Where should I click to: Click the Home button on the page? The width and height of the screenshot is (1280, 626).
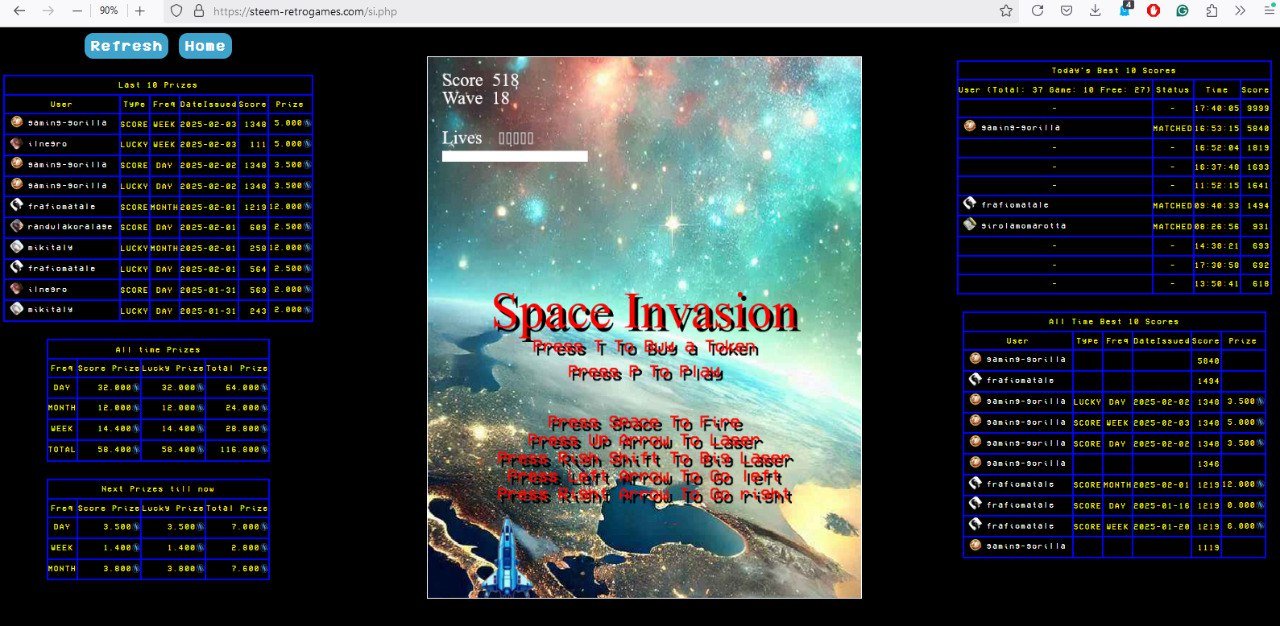(x=205, y=46)
